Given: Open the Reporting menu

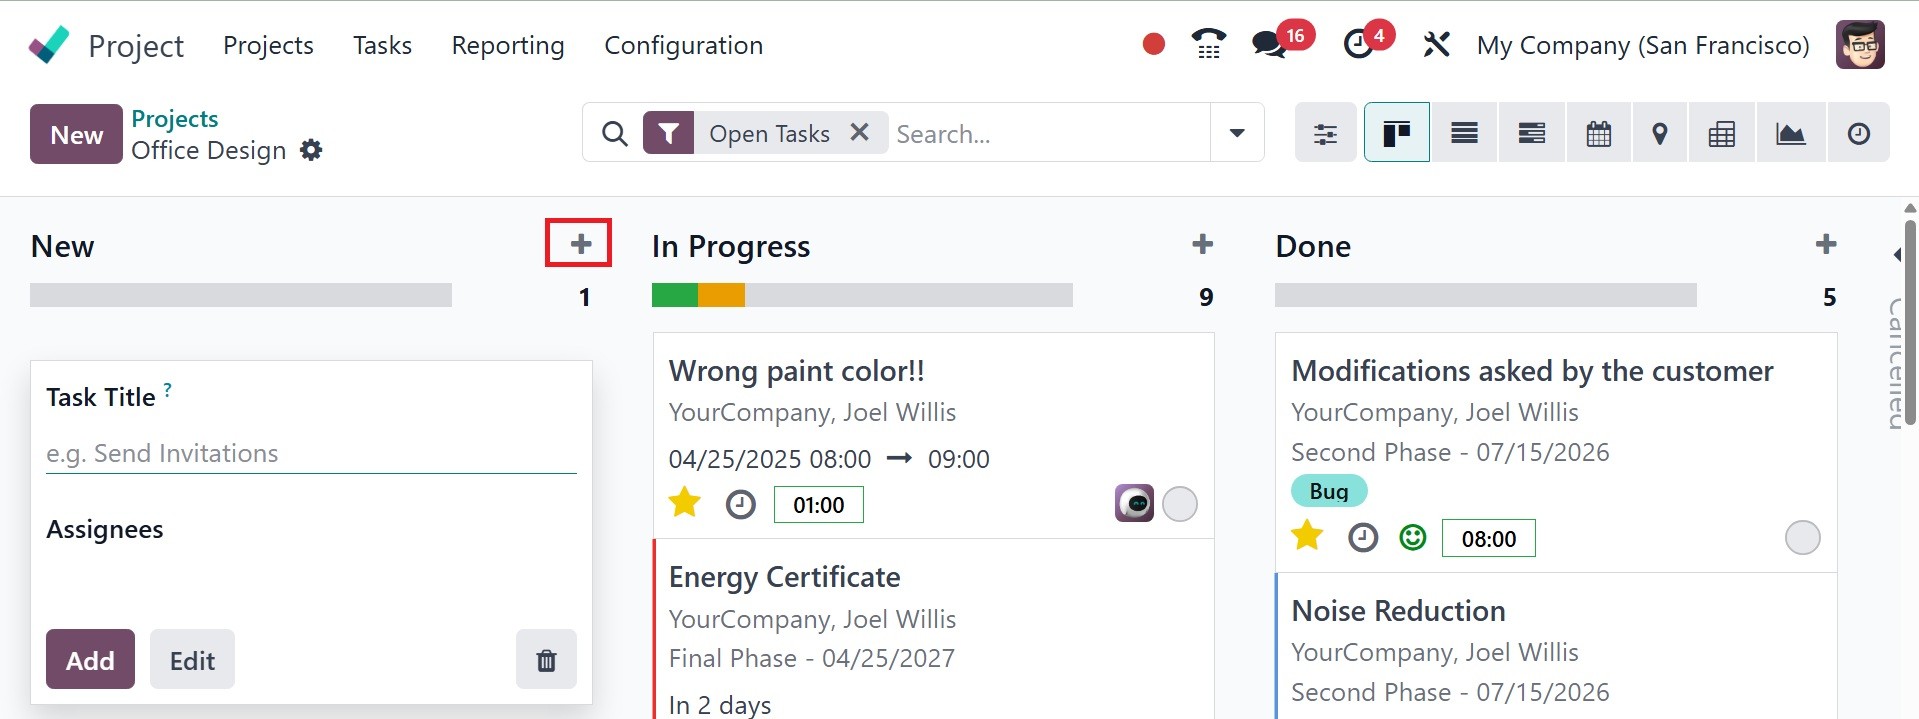Looking at the screenshot, I should click(x=508, y=45).
